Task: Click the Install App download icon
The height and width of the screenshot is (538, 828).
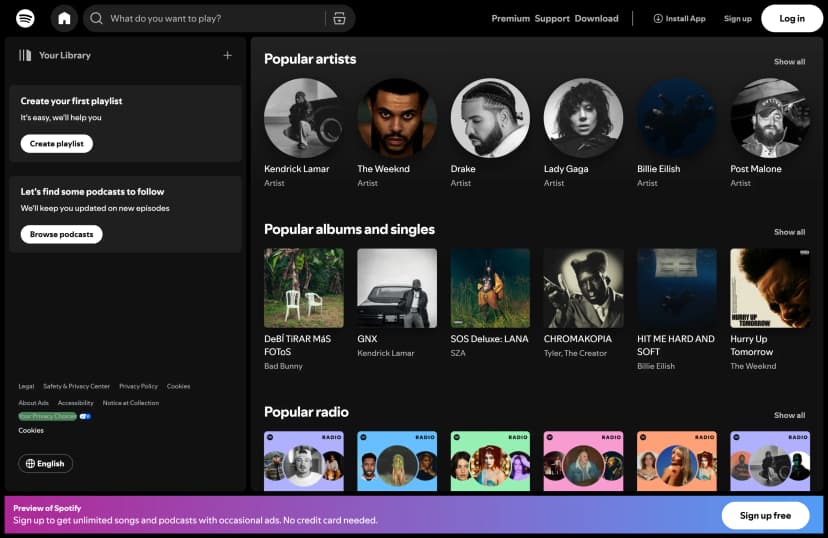Action: [658, 18]
